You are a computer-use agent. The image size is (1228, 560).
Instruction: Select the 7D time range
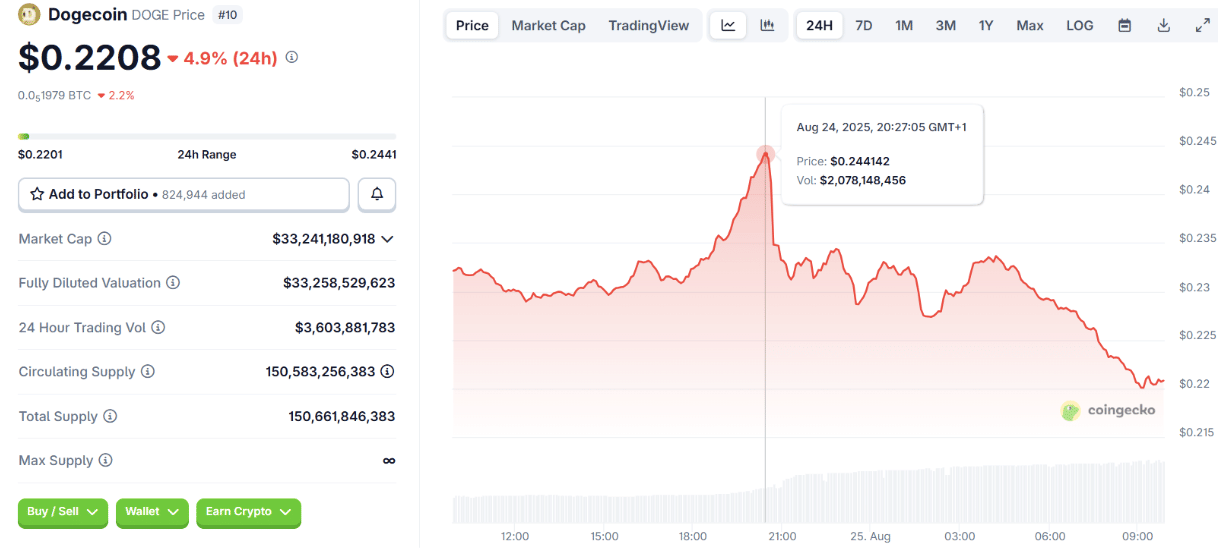(x=863, y=25)
